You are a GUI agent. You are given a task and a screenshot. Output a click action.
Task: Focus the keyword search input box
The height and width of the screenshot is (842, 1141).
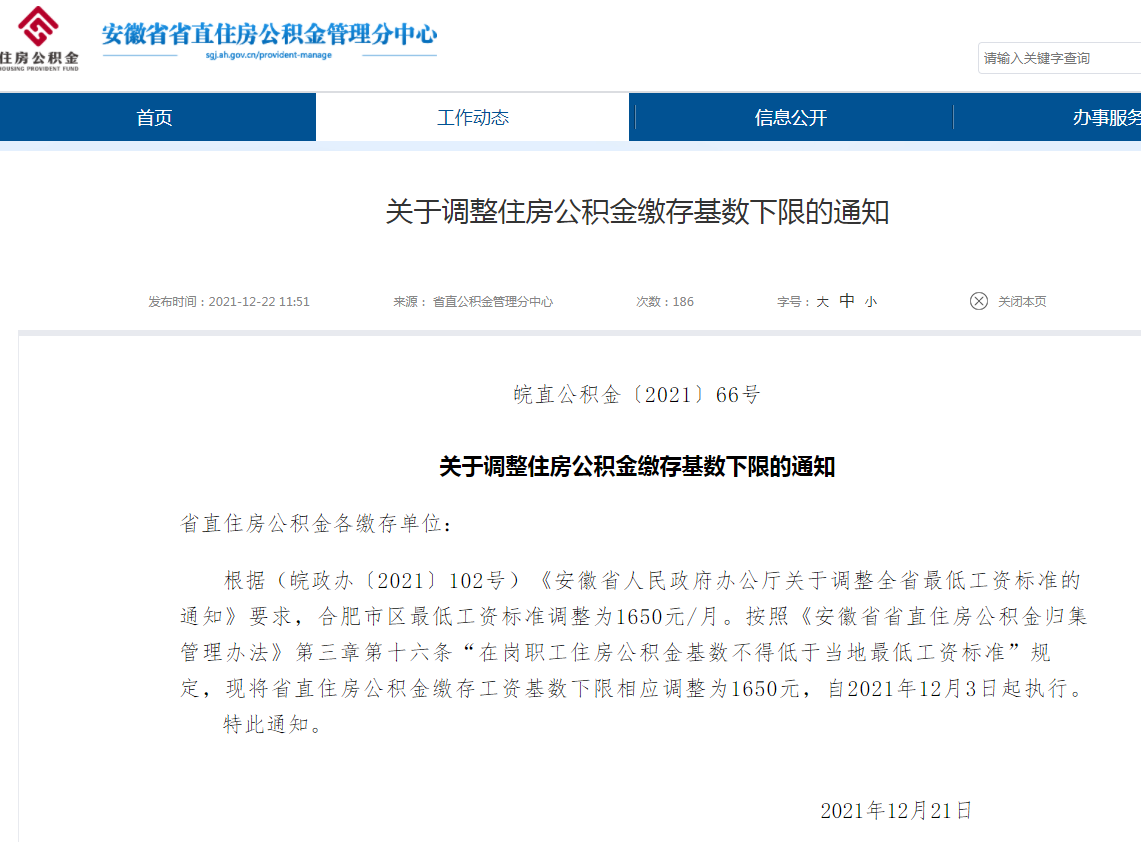[1058, 59]
